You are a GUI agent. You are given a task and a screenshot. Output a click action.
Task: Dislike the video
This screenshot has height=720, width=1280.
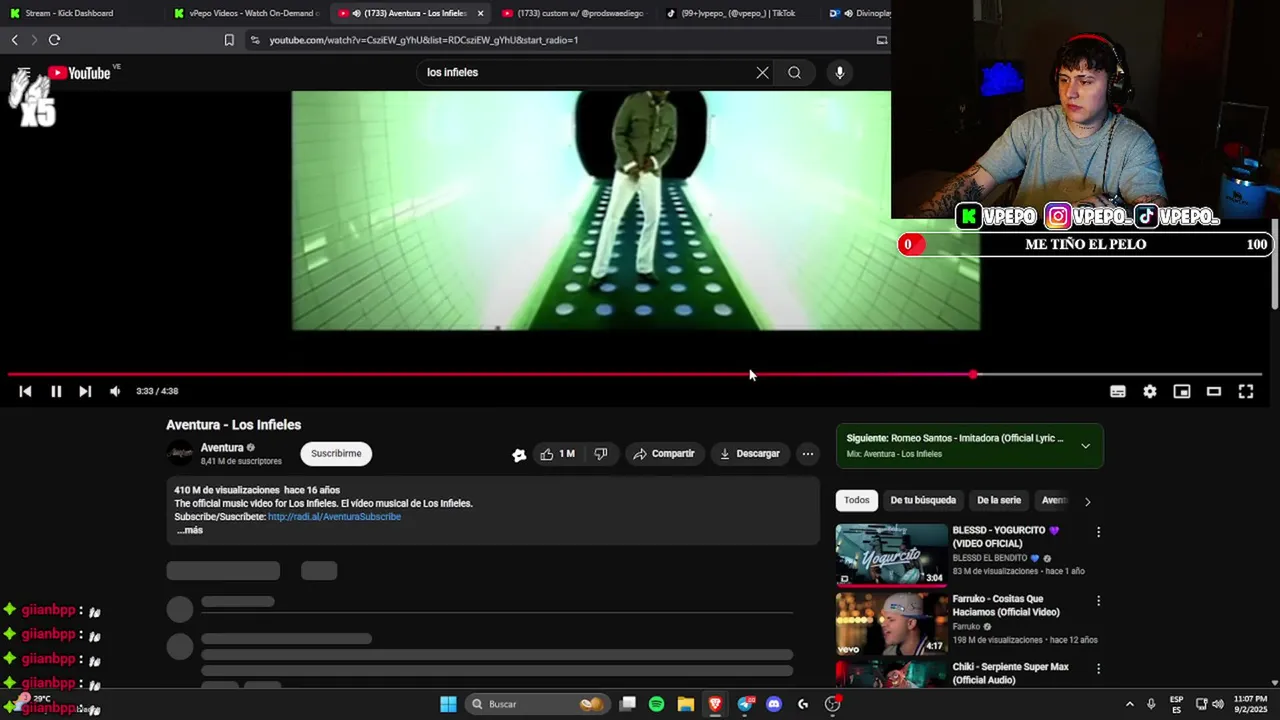[x=601, y=454]
